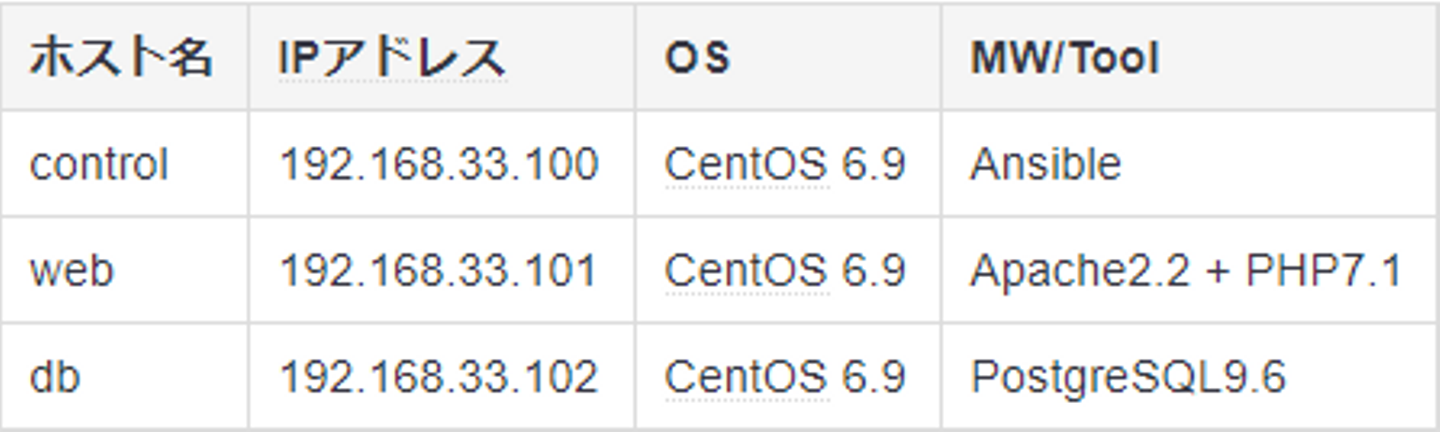Click the CentOS abbreviation in control row
This screenshot has height=432, width=1440.
746,164
